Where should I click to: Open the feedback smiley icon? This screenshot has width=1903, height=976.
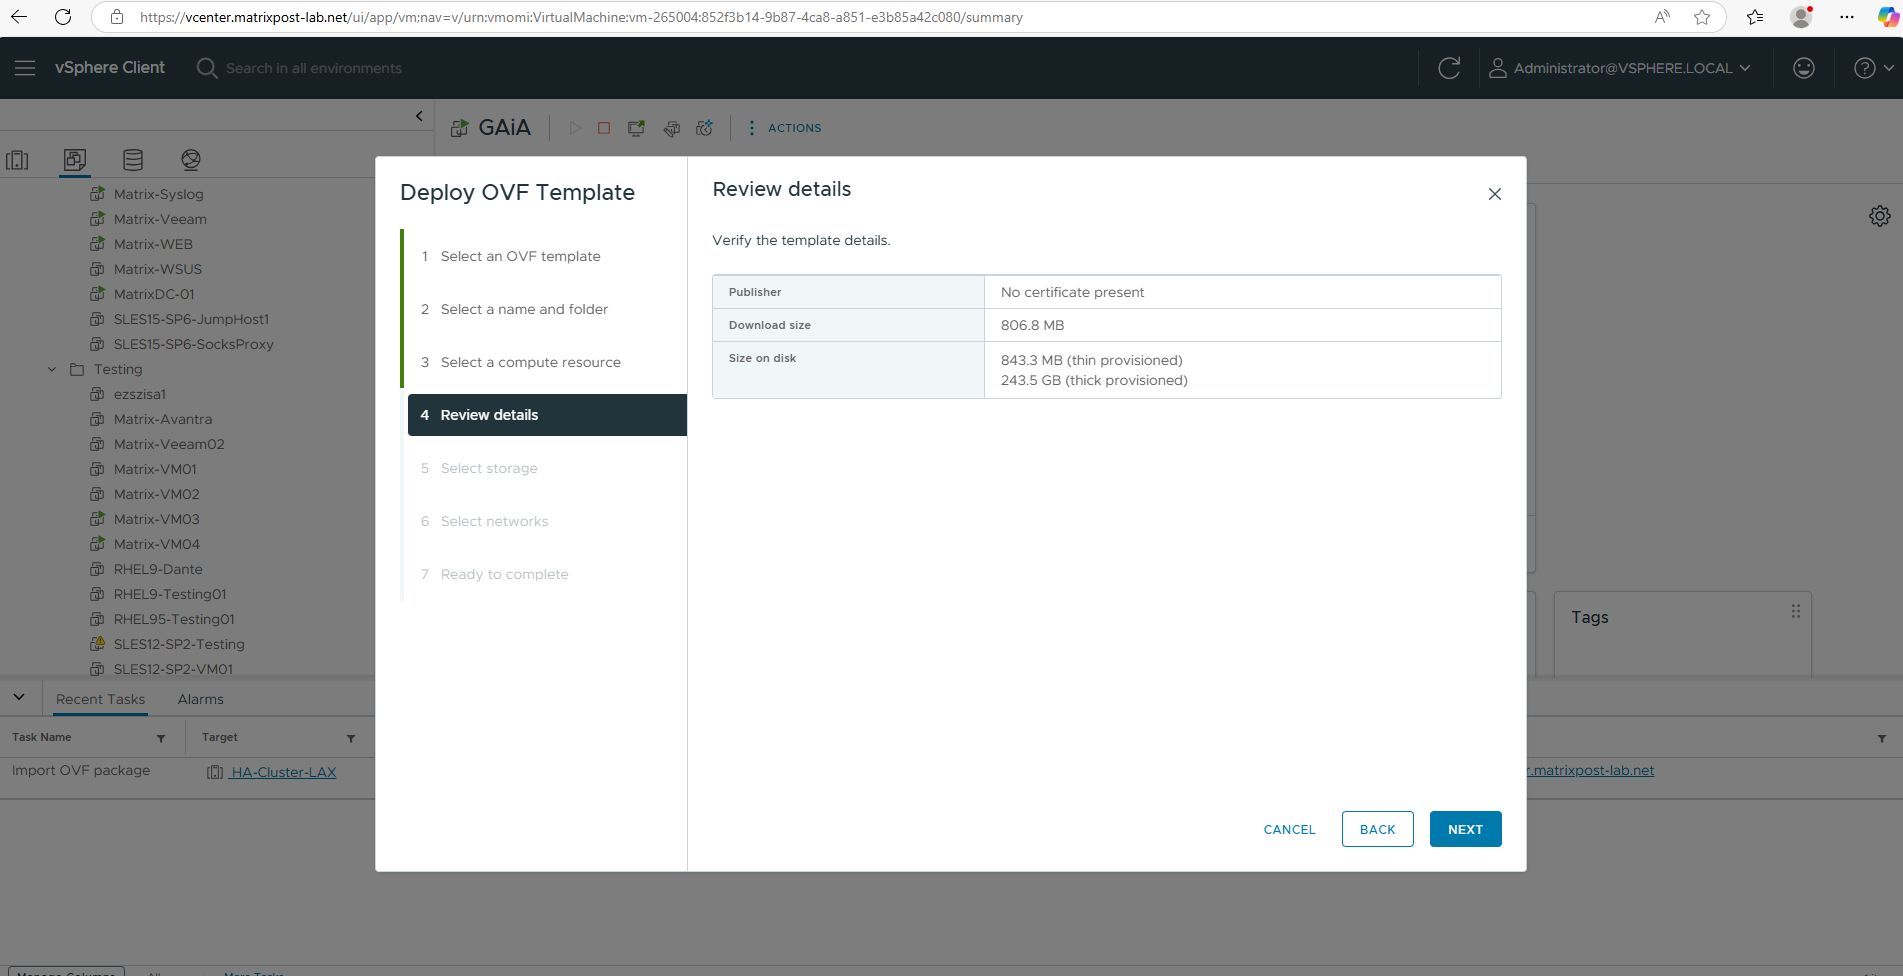coord(1804,68)
